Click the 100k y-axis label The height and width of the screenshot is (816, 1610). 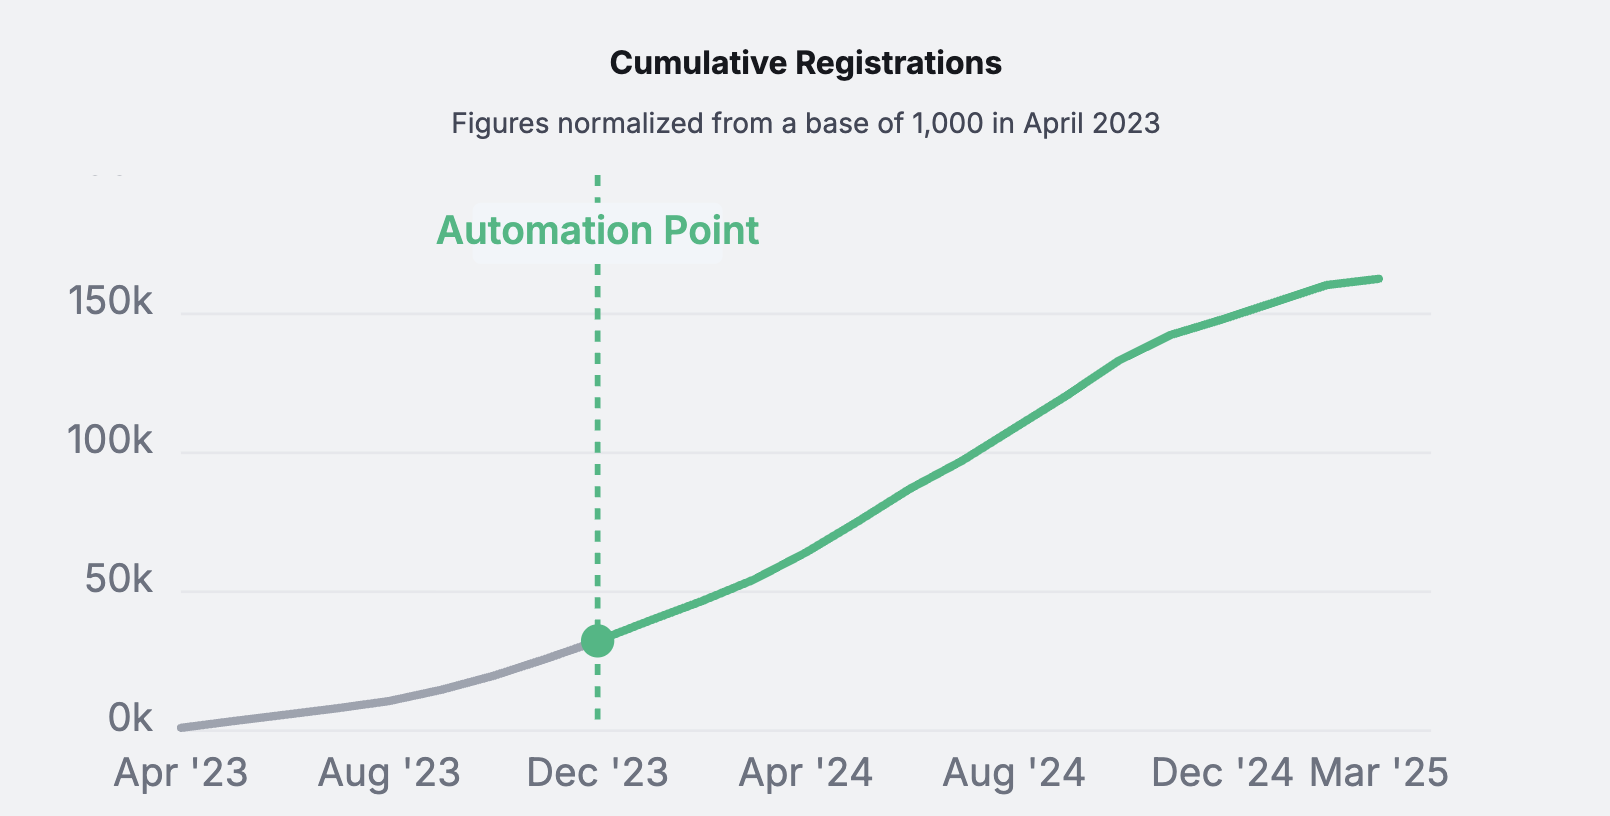point(110,440)
